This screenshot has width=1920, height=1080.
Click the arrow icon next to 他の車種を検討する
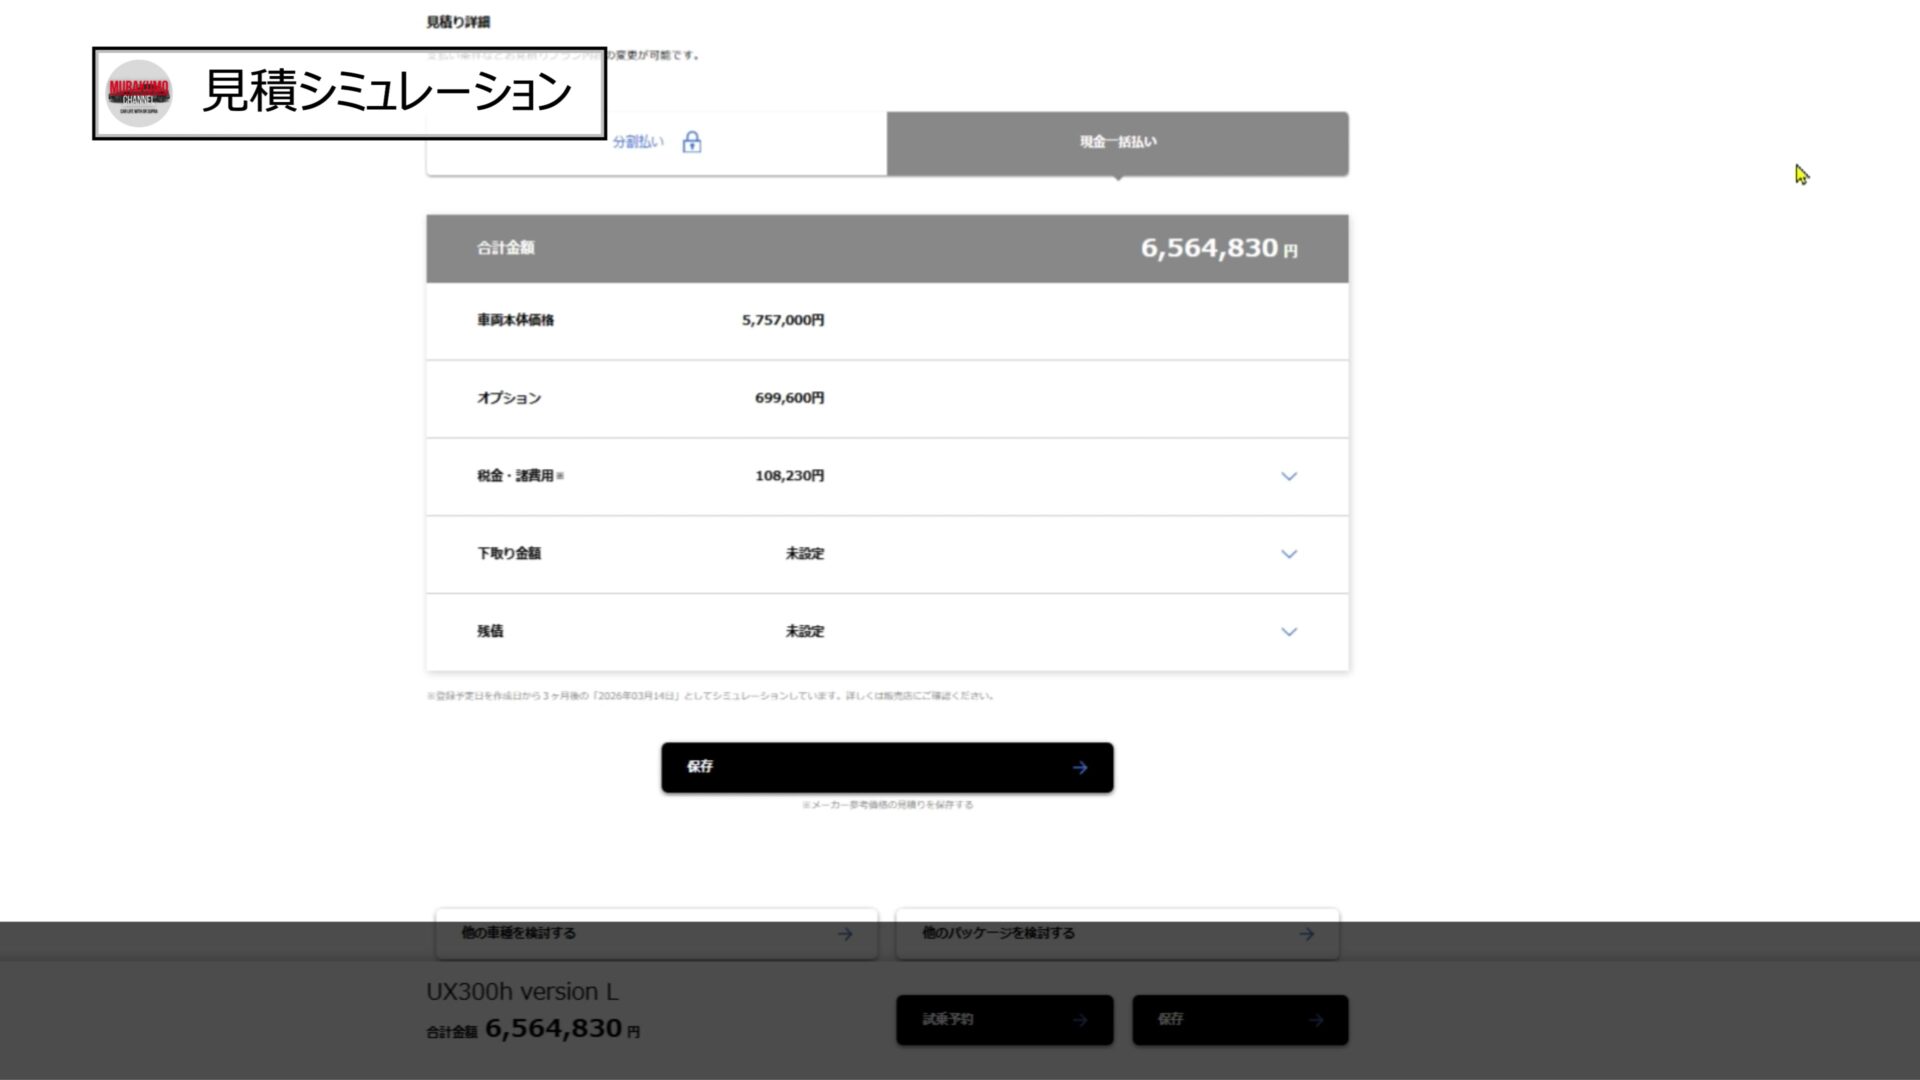(x=845, y=934)
